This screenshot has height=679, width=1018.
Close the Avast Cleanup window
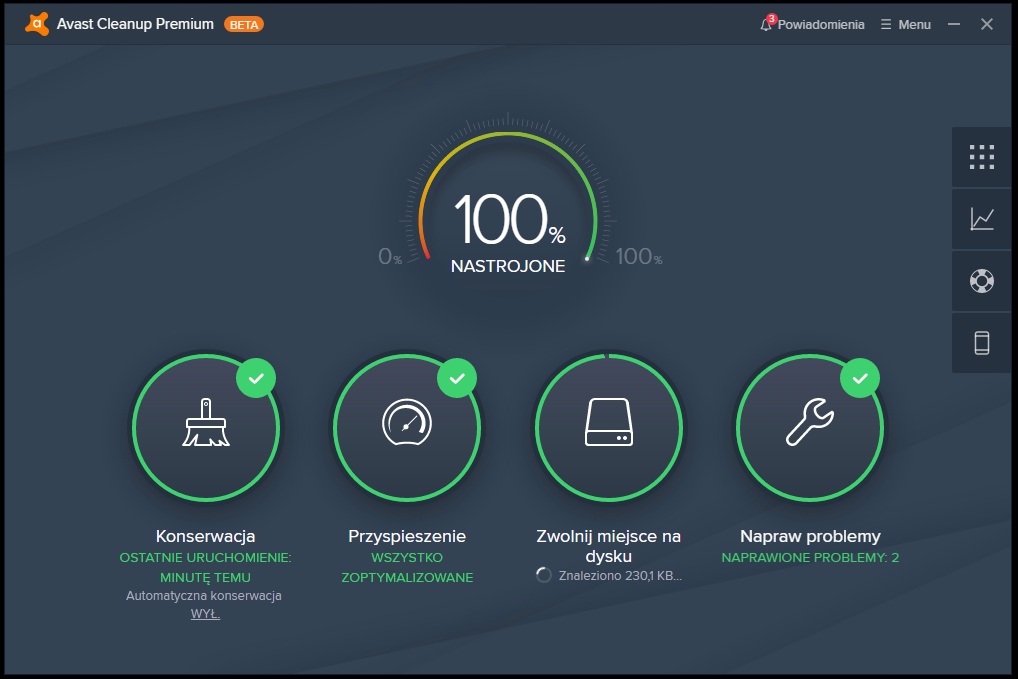coord(987,24)
